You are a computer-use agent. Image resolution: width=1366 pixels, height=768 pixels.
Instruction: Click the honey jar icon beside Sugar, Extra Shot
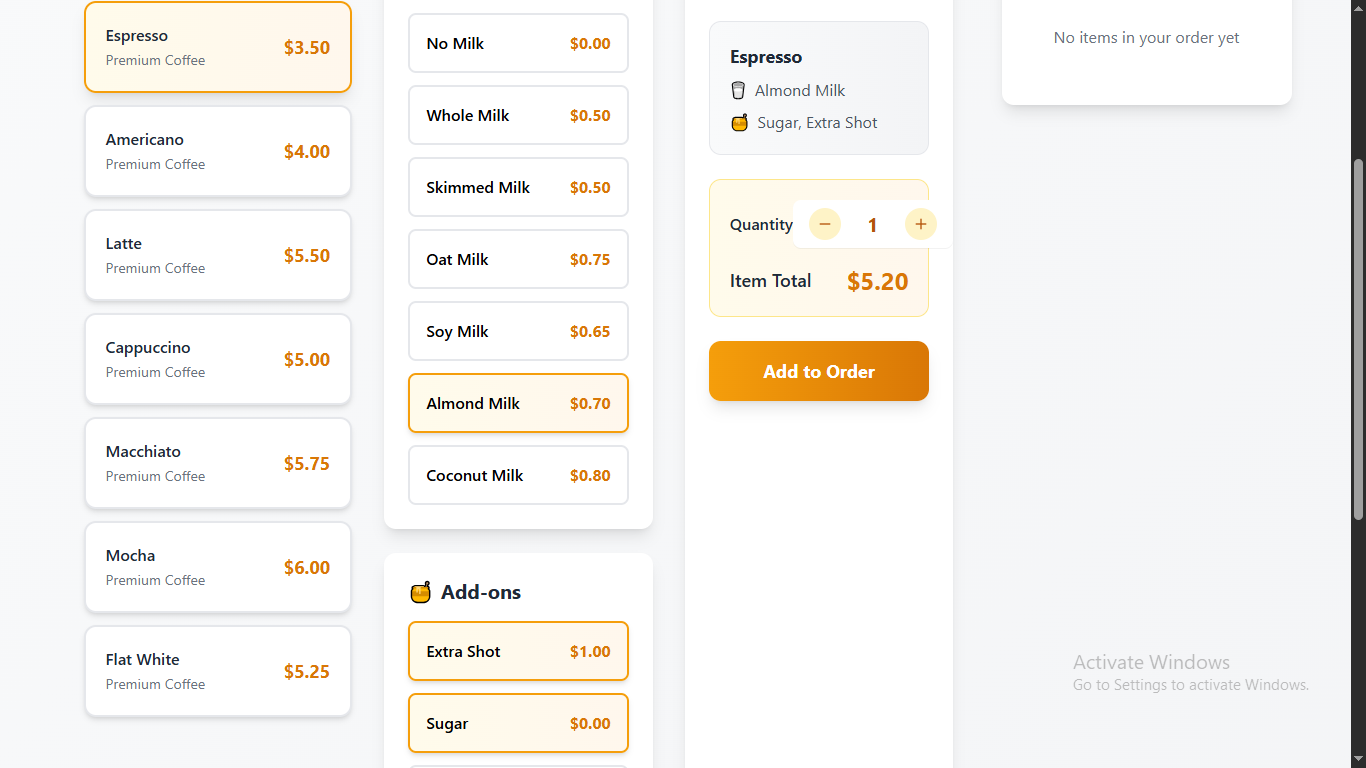click(740, 123)
